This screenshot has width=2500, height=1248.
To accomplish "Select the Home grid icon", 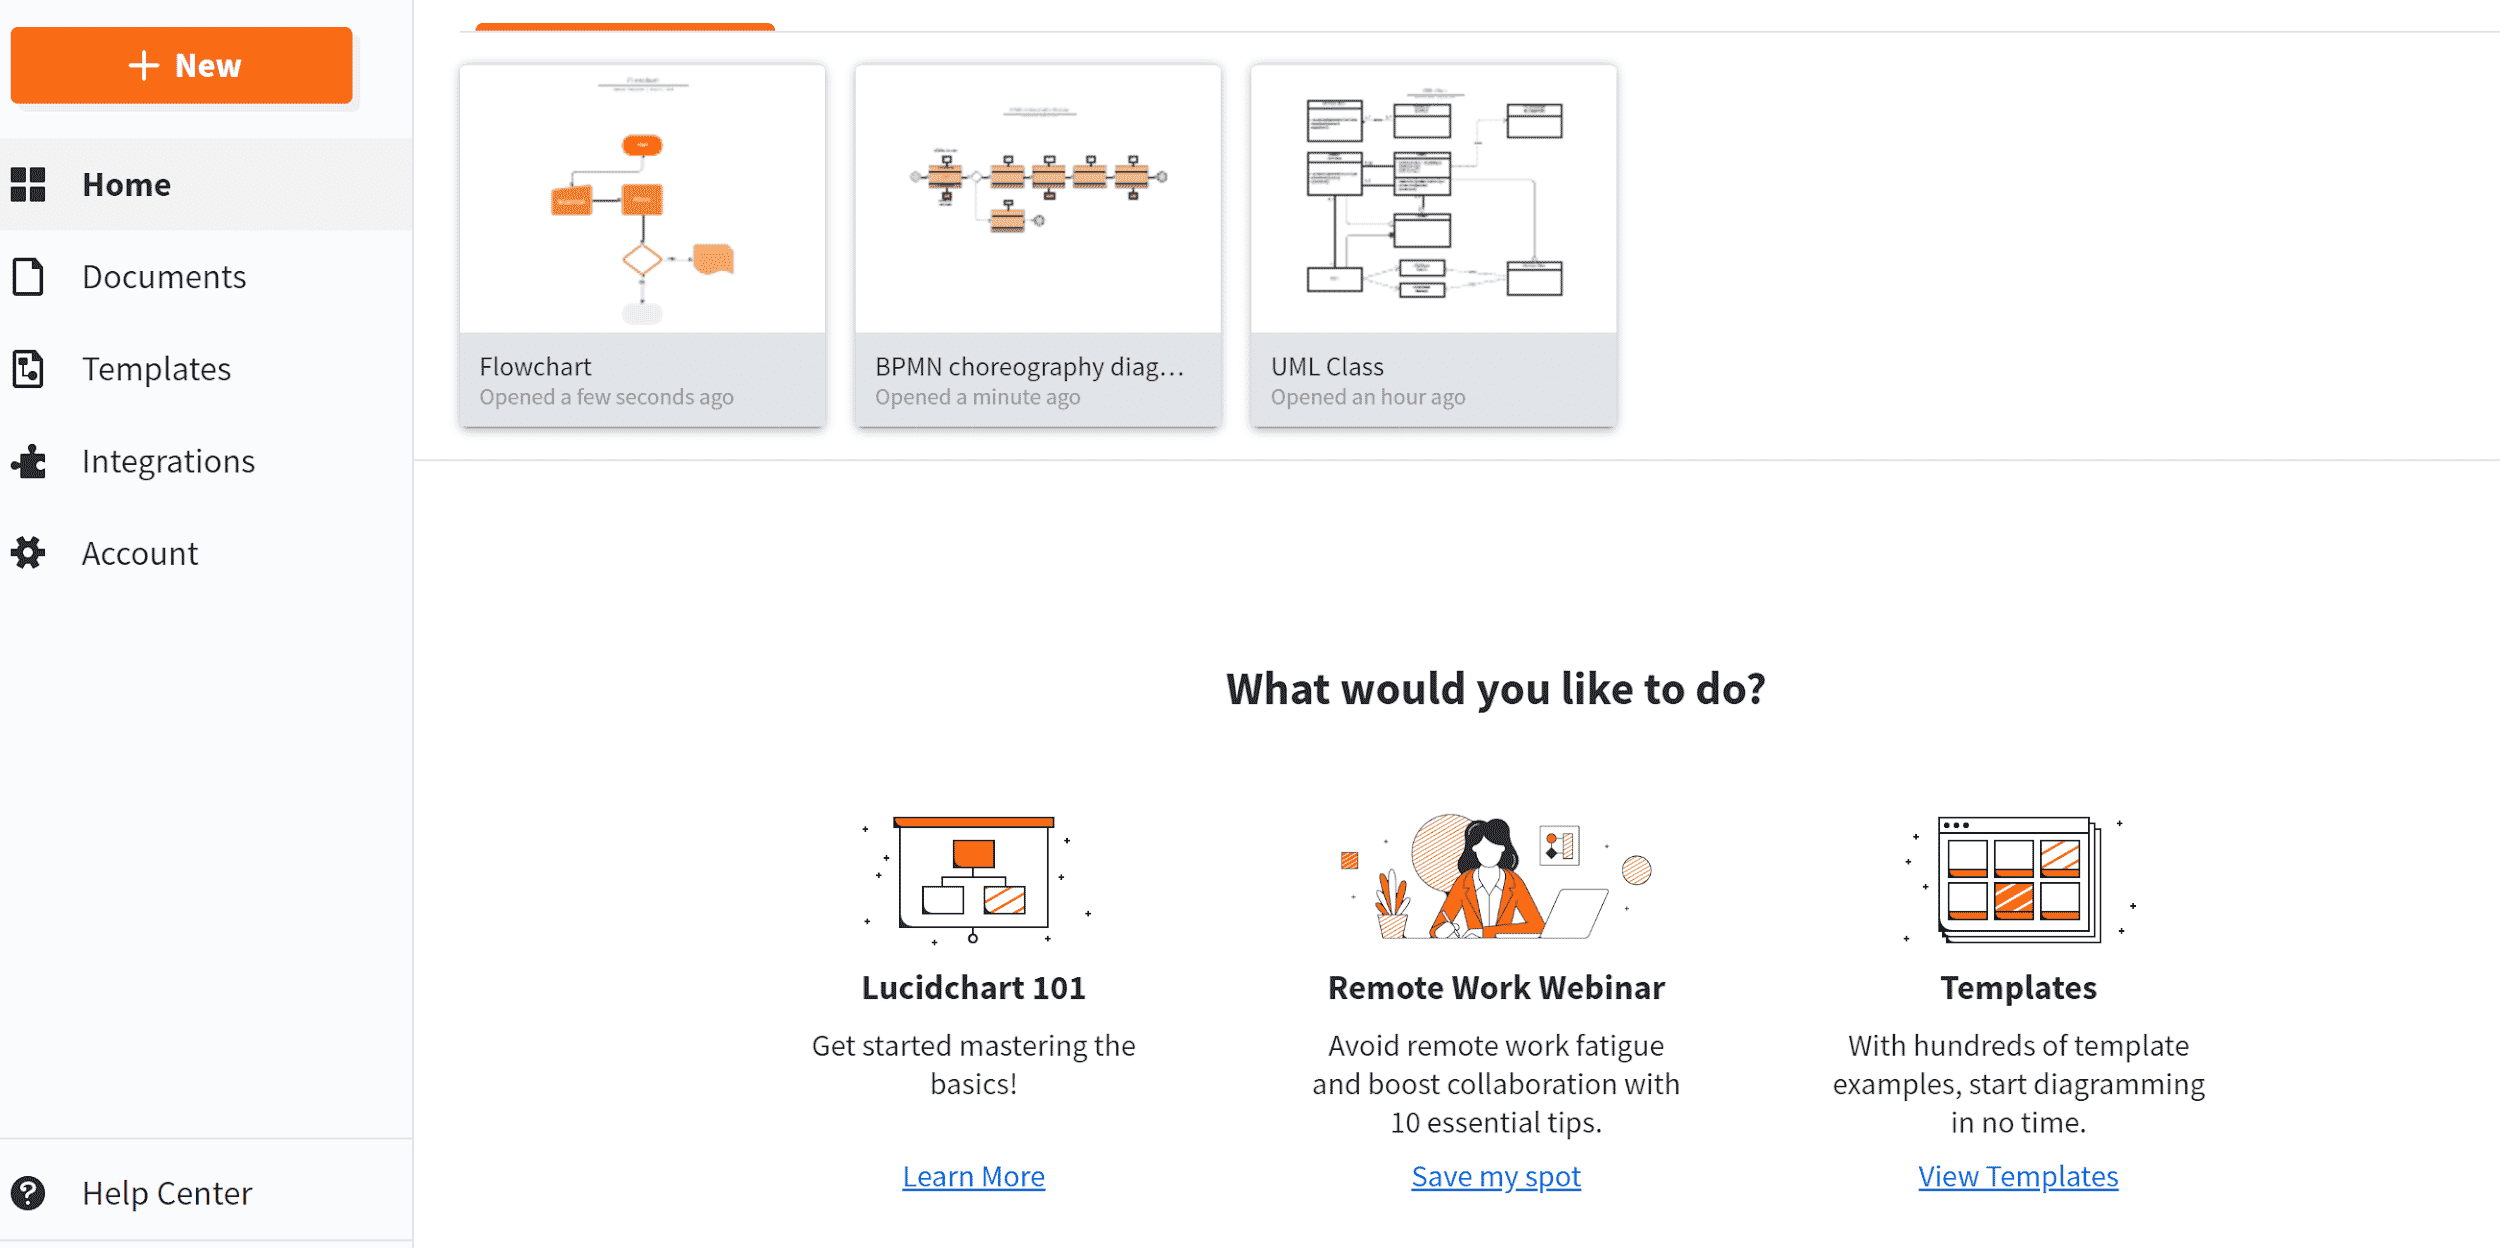I will click(28, 184).
